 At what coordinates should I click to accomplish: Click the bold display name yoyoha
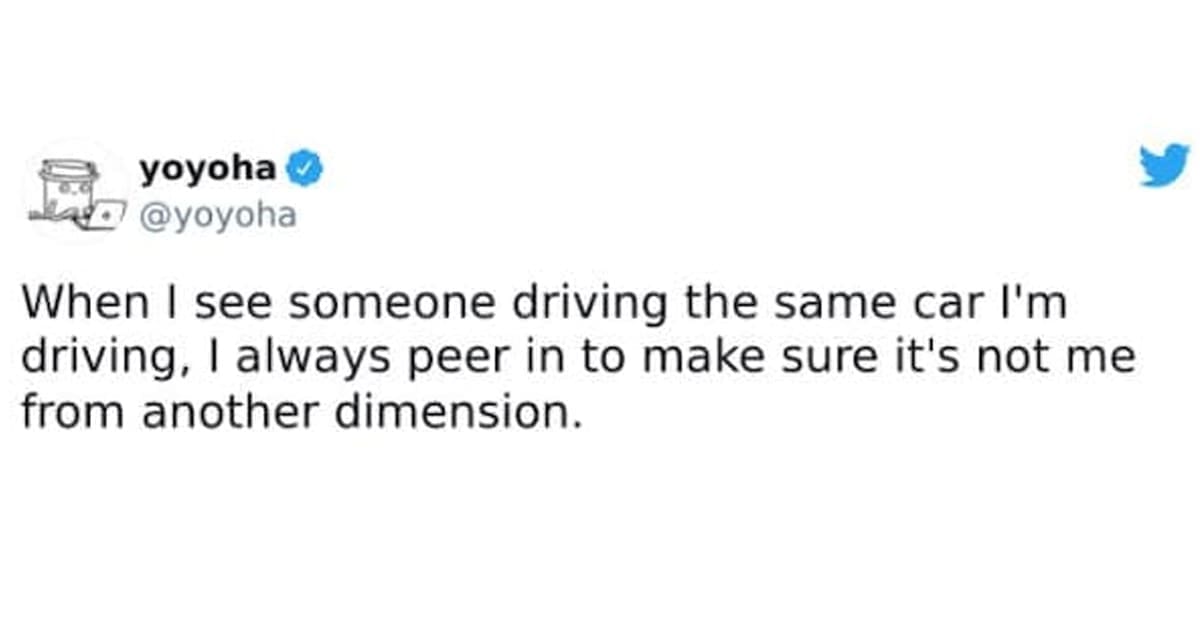(x=208, y=169)
